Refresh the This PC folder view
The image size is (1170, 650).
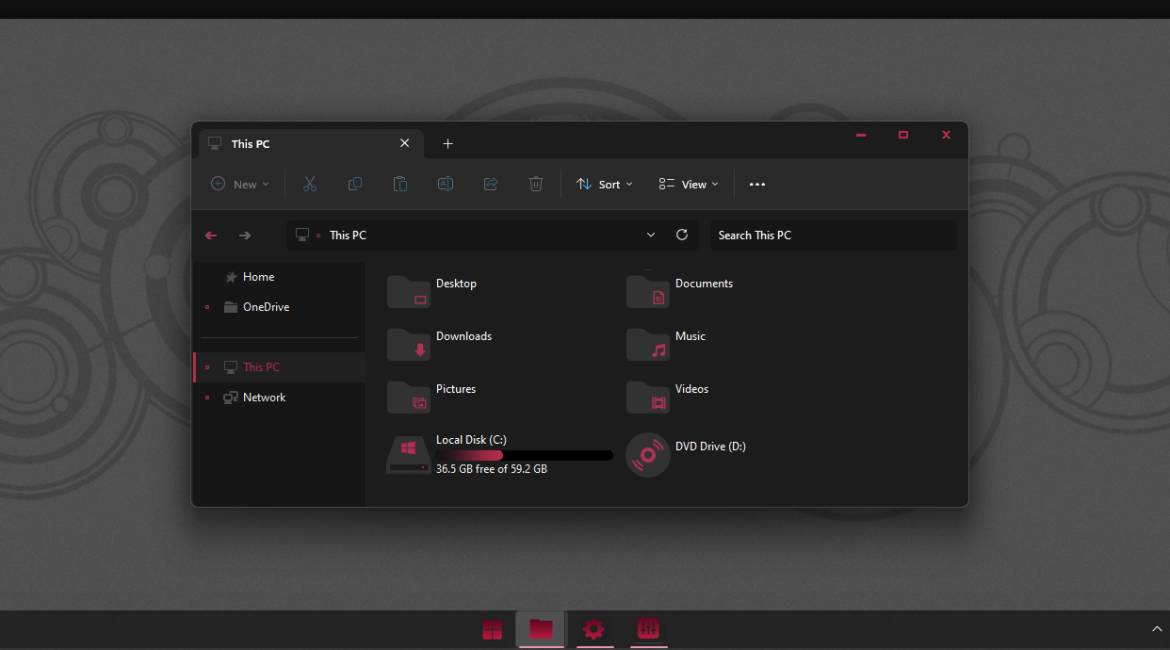pos(682,235)
